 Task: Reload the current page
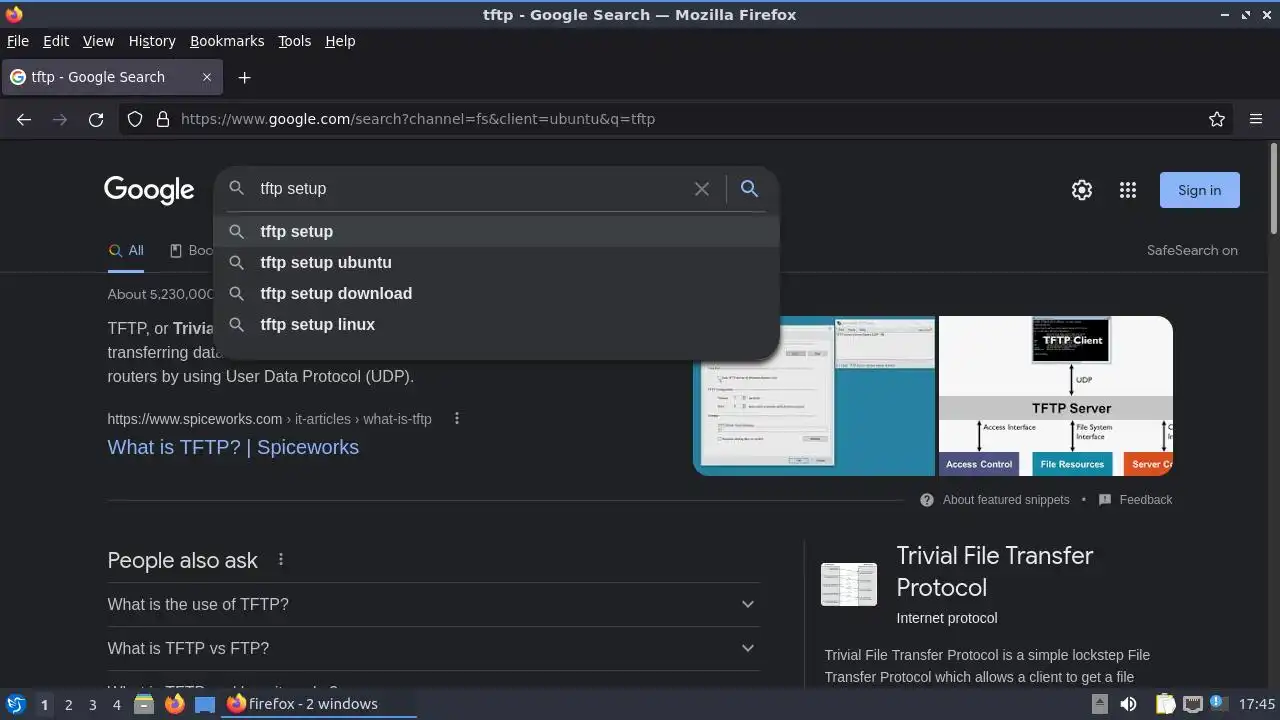pyautogui.click(x=96, y=119)
